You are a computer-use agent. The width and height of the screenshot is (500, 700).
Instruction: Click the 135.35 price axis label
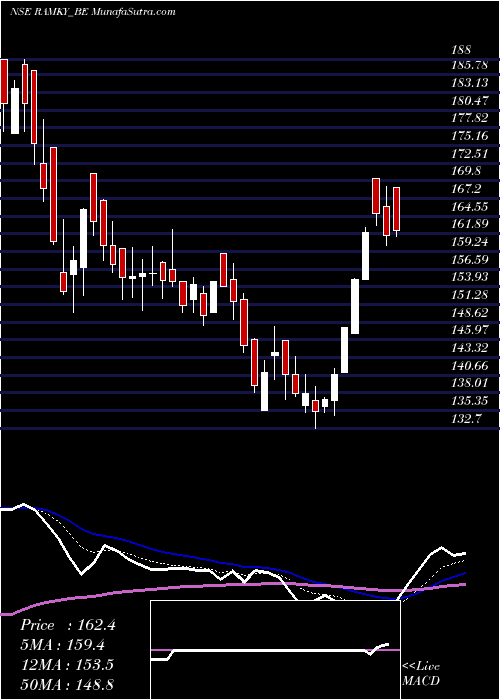470,400
